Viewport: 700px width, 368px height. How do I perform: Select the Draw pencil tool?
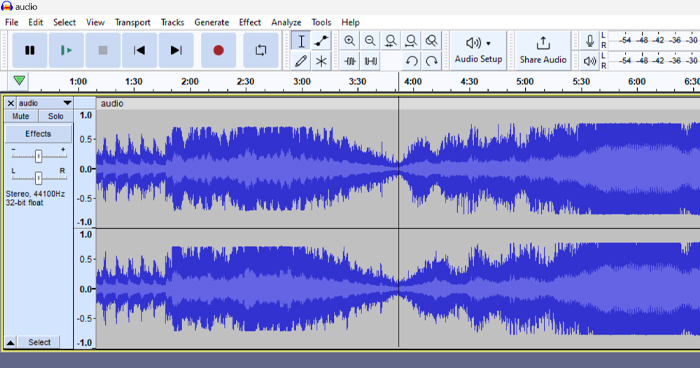point(301,61)
